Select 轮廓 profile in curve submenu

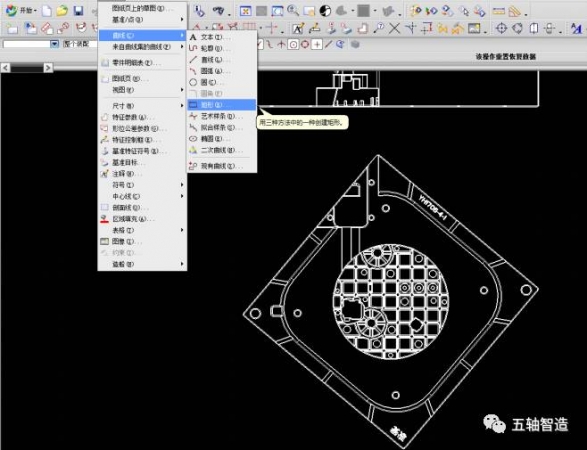[222, 48]
